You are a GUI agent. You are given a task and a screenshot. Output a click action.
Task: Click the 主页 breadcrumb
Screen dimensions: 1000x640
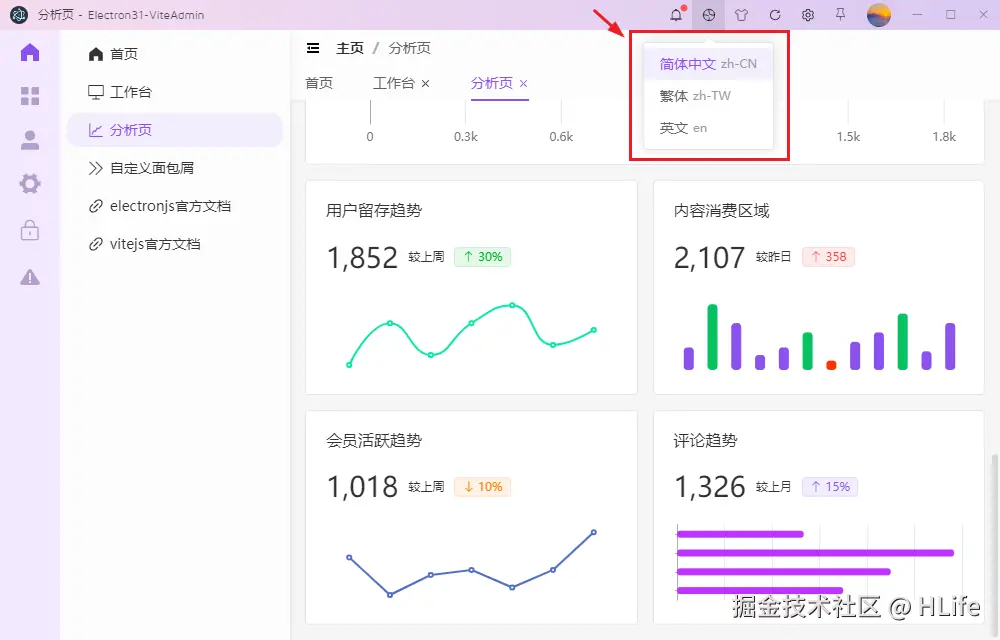tap(349, 48)
